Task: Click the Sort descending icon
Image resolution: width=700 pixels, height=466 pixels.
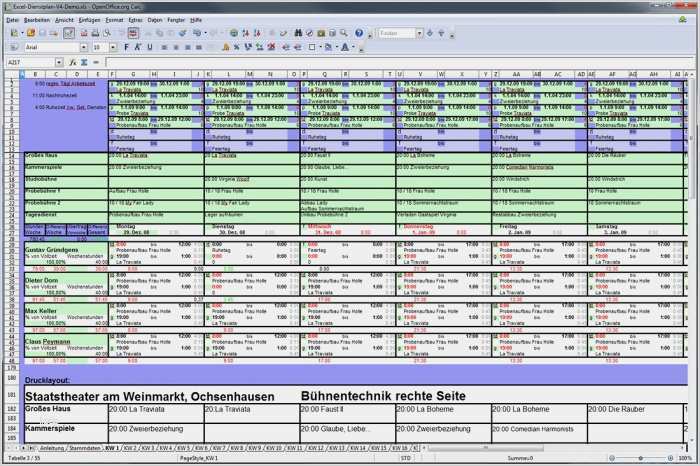Action: (257, 33)
